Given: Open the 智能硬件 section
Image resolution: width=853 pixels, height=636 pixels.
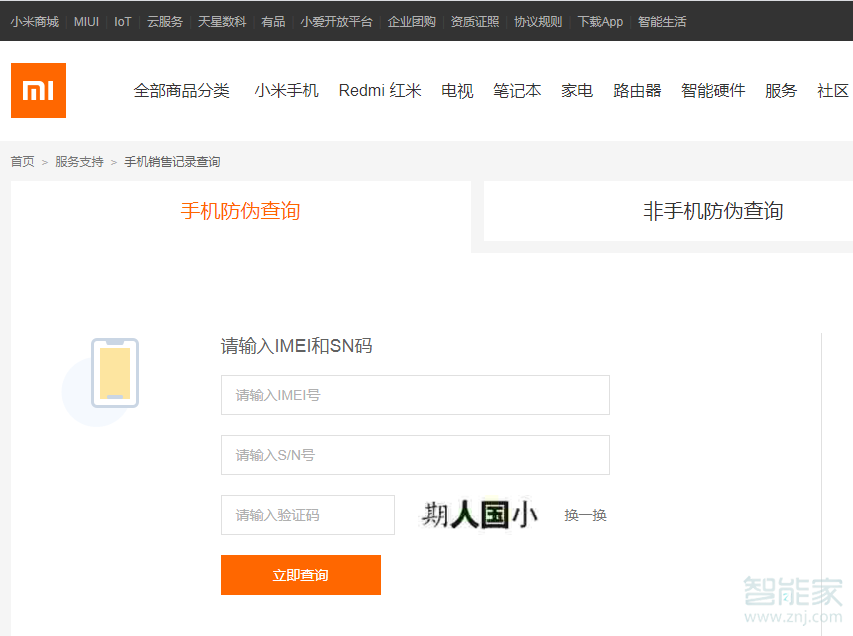Looking at the screenshot, I should [713, 89].
